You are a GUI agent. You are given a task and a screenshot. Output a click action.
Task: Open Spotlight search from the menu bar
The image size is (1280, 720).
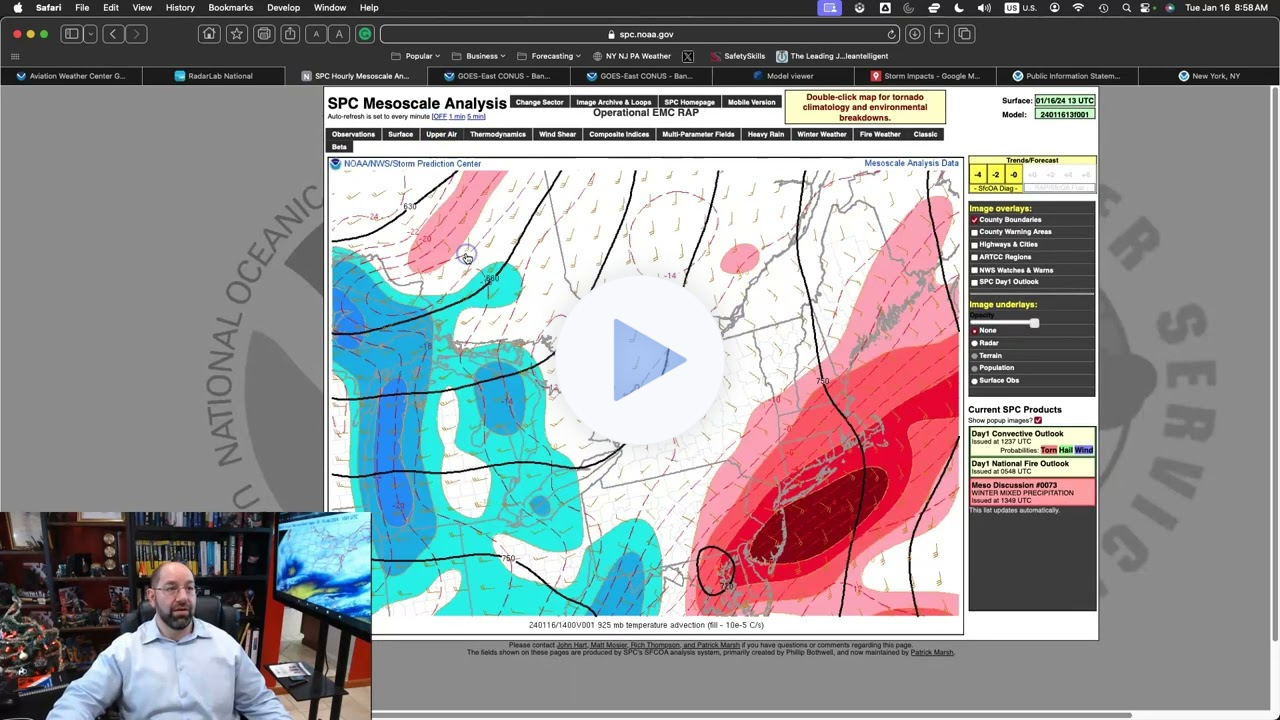tap(1127, 7)
